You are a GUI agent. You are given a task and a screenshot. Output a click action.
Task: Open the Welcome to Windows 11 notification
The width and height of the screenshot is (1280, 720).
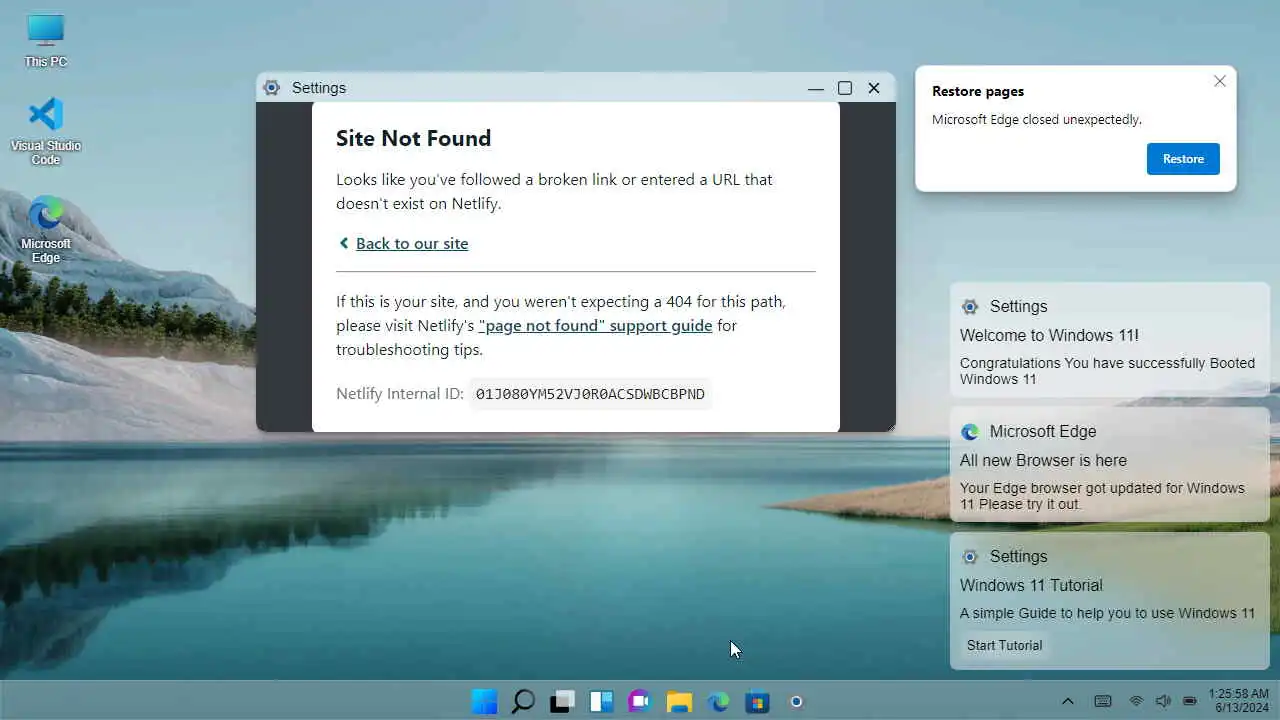(x=1110, y=340)
